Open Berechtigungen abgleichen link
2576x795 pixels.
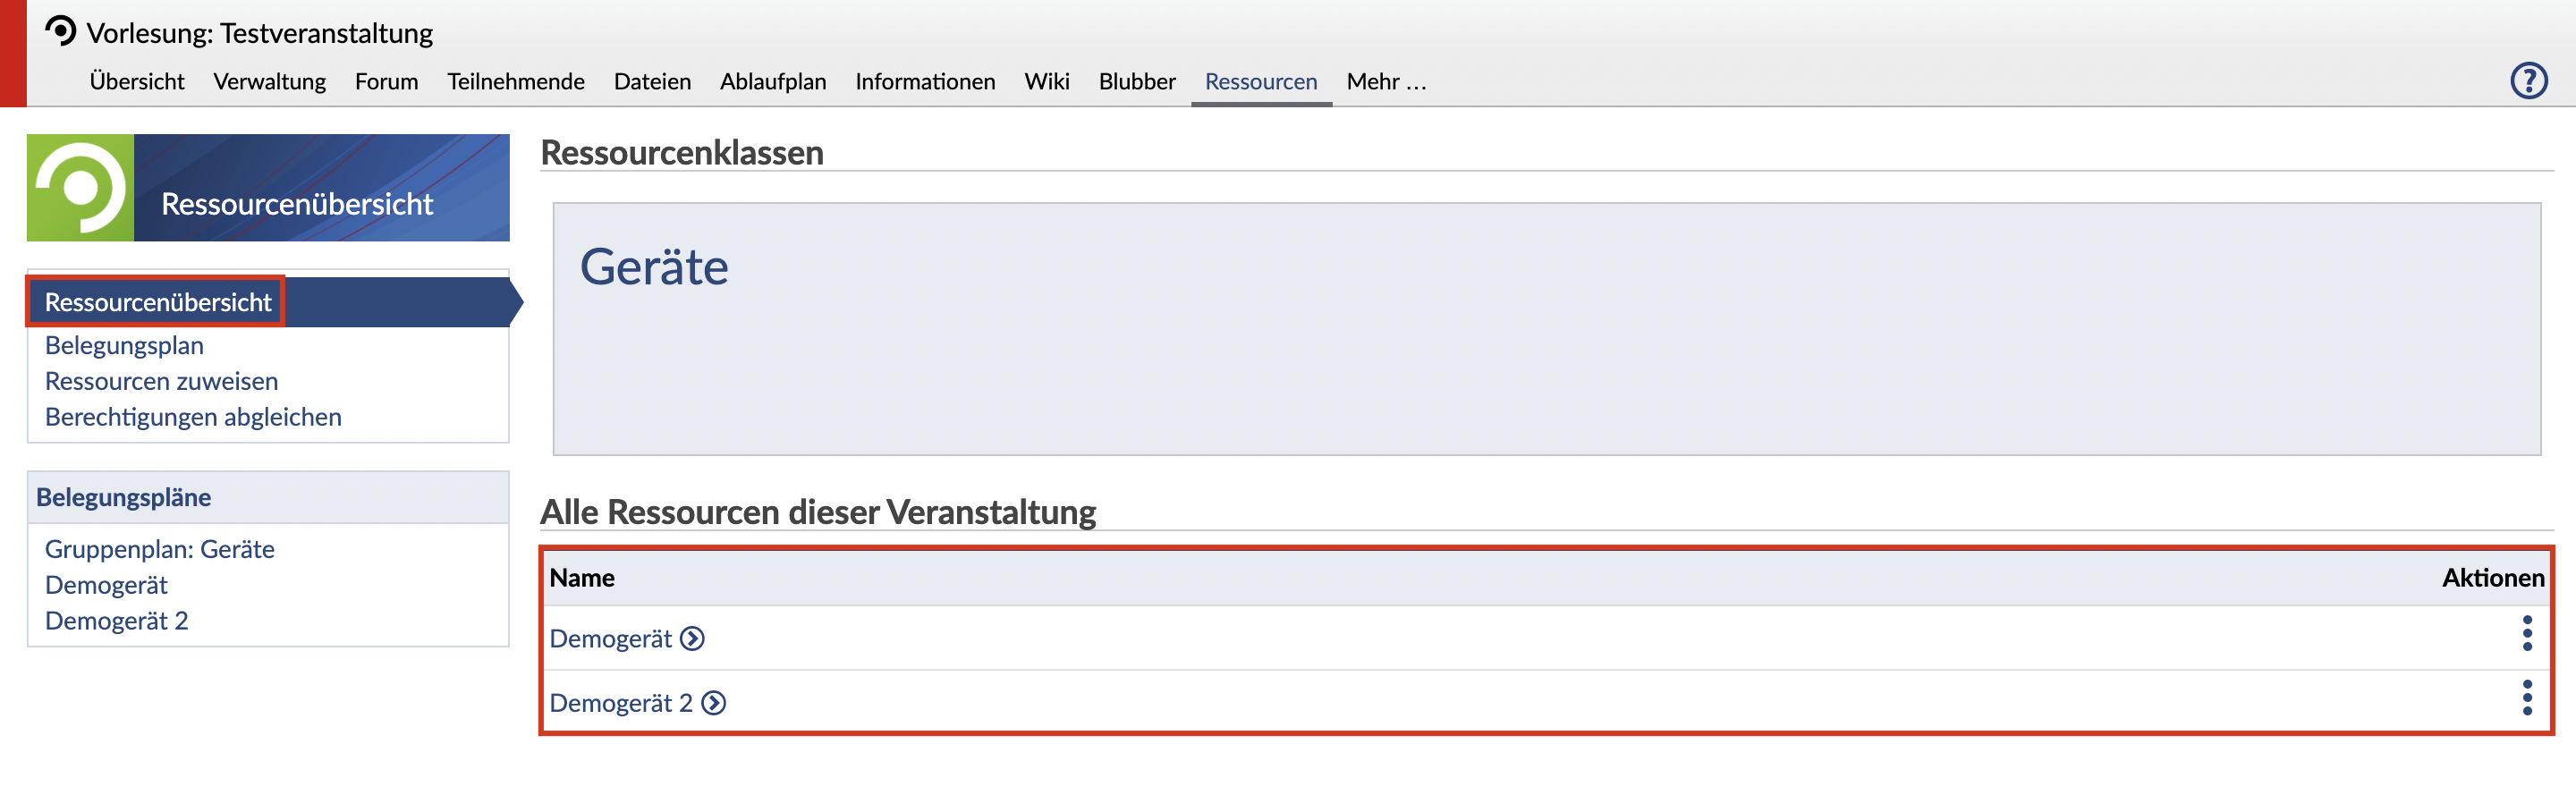tap(193, 418)
